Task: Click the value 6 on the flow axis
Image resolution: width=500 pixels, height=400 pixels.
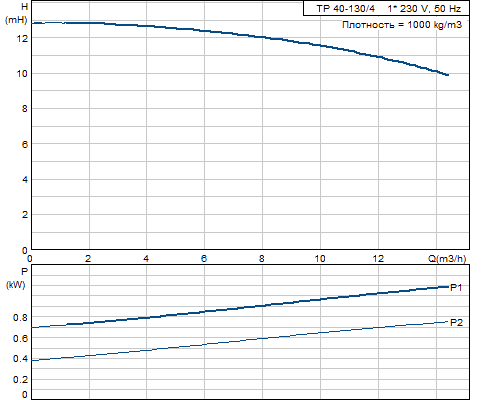Action: [x=204, y=259]
